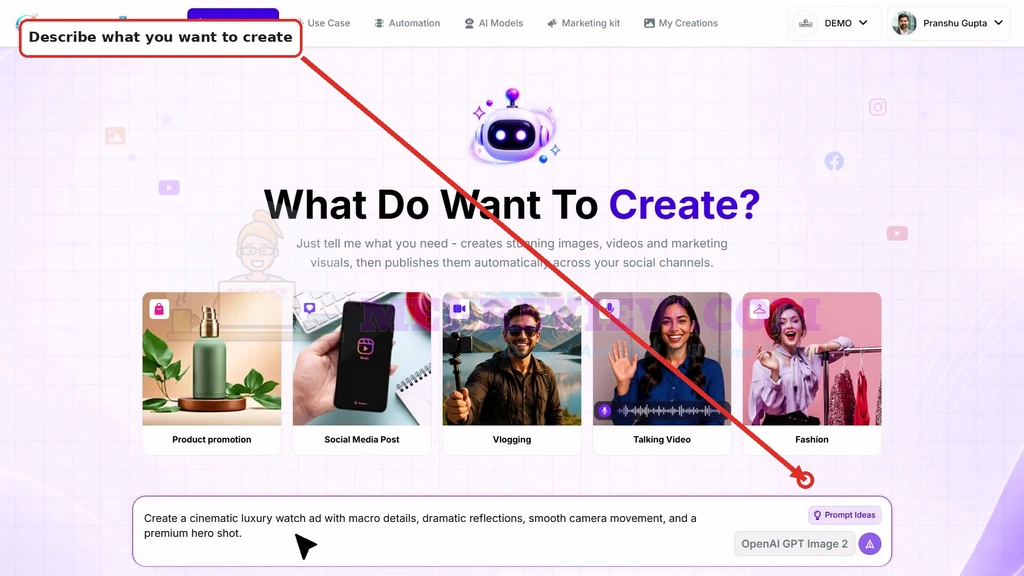The image size is (1024, 576).
Task: Click the robot mascot icon
Action: (x=513, y=127)
